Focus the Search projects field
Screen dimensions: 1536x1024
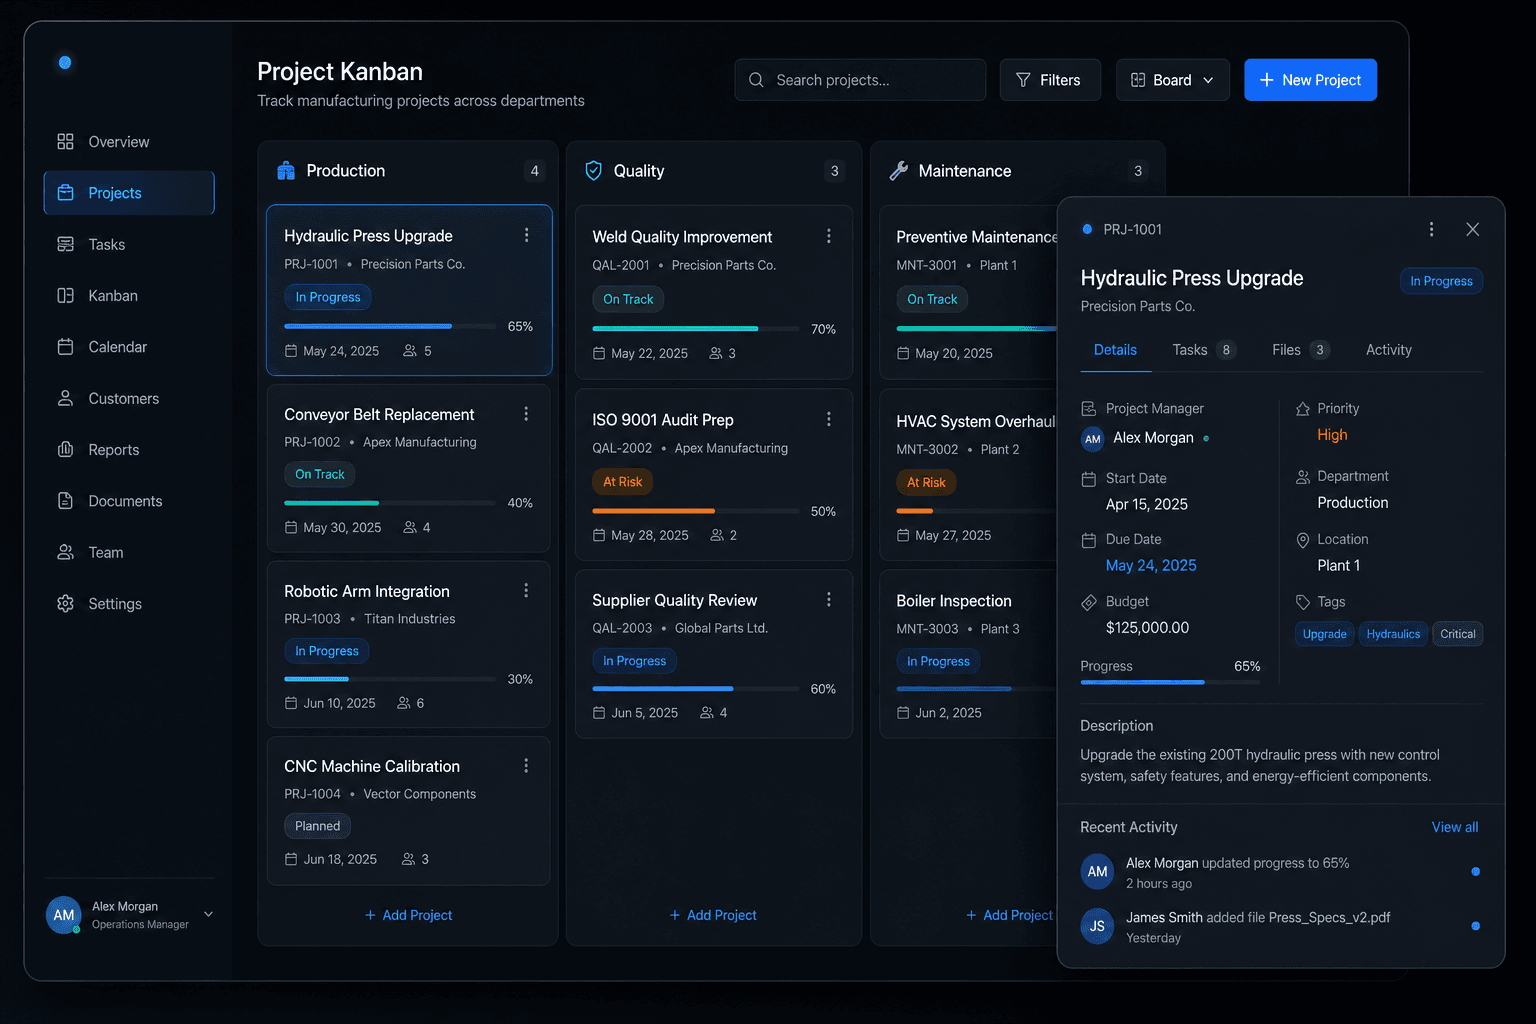860,80
